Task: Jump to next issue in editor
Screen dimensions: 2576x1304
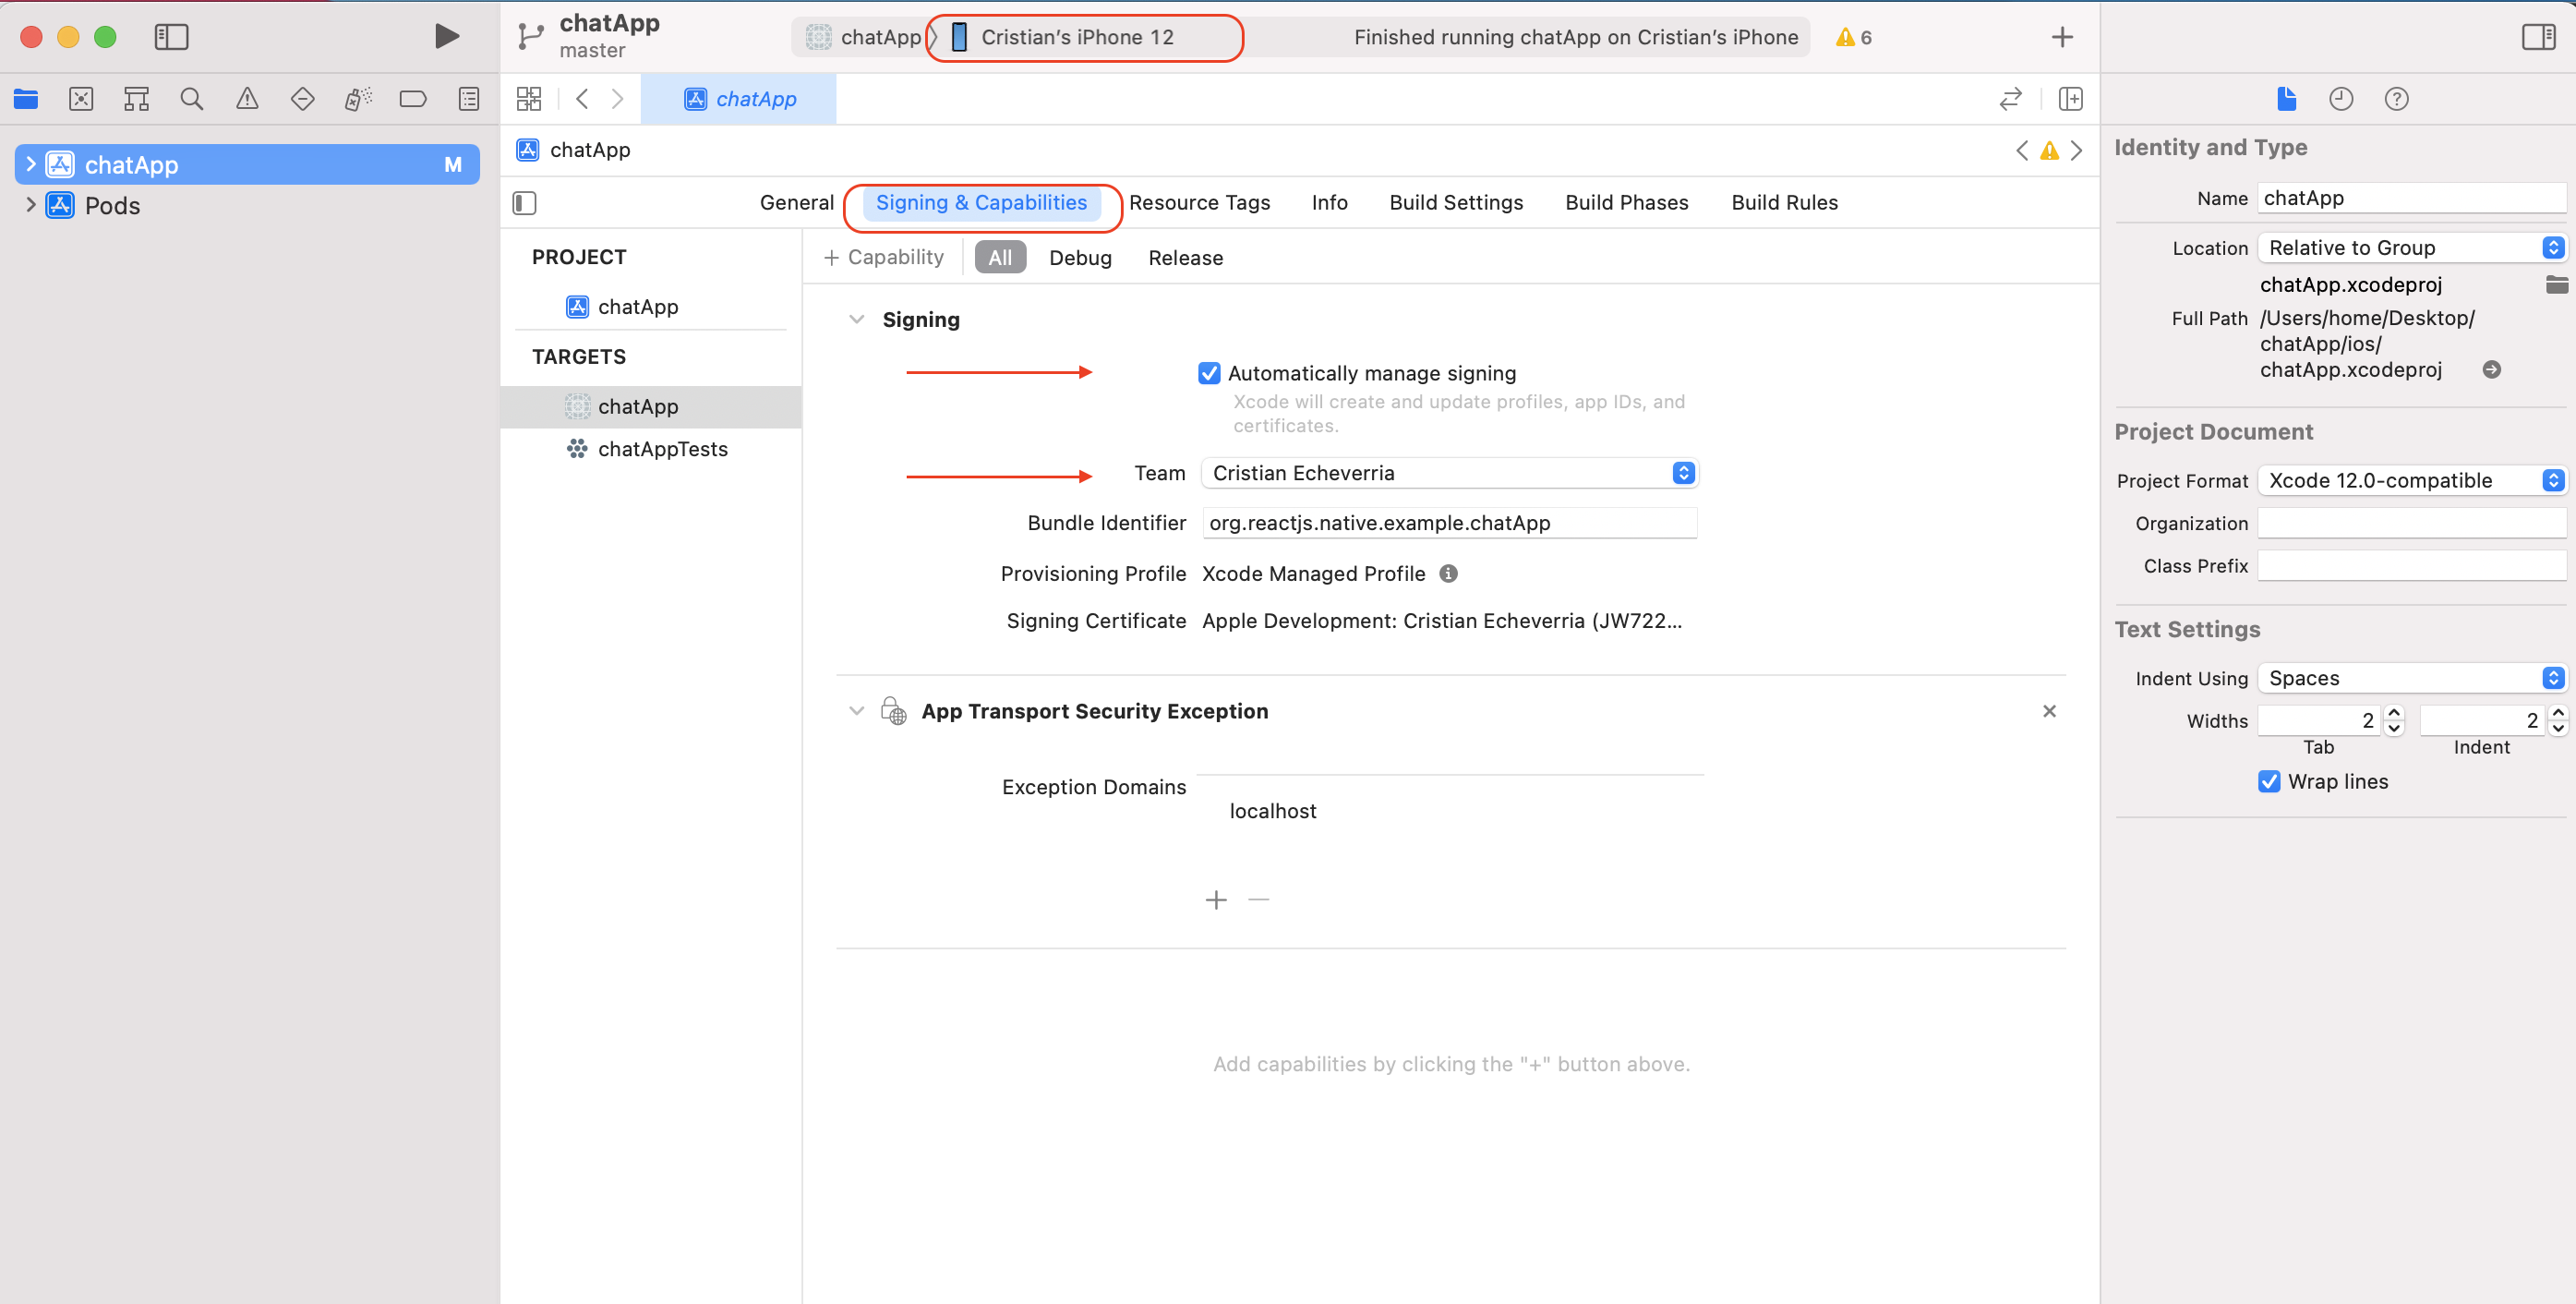Action: pos(2077,150)
